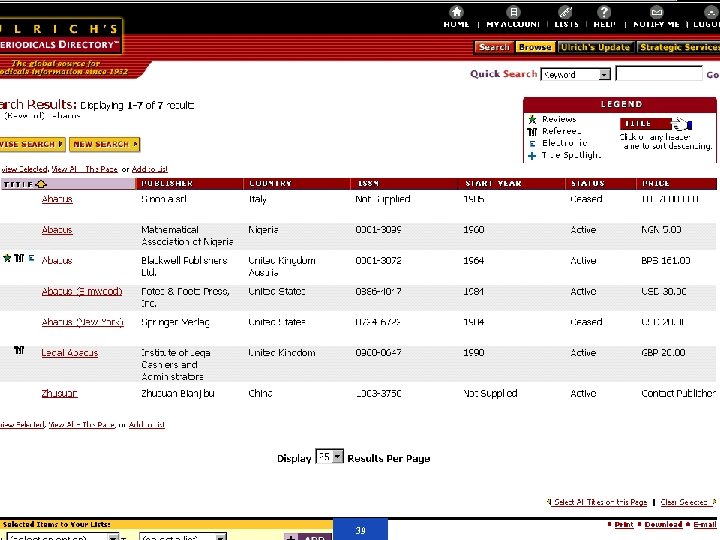Click the country cell China
Viewport: 720px width, 540px height.
click(260, 394)
